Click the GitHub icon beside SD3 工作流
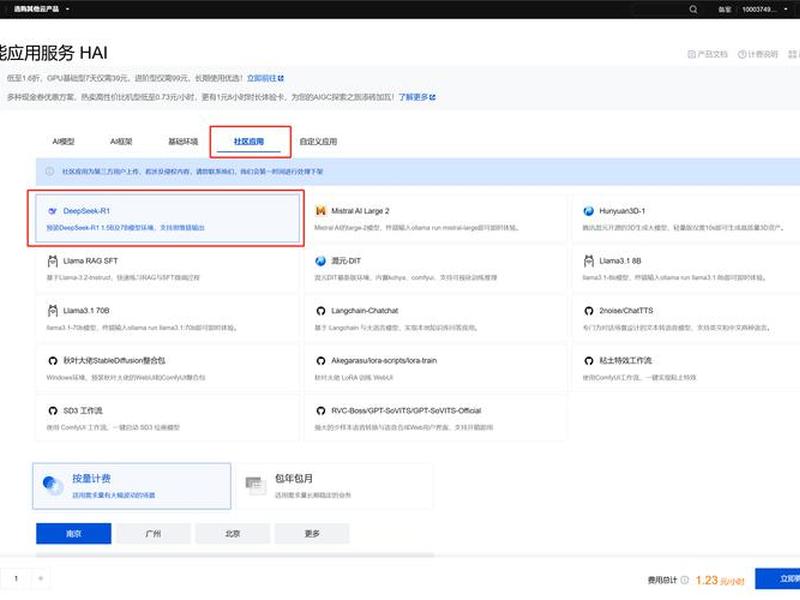 pos(52,411)
